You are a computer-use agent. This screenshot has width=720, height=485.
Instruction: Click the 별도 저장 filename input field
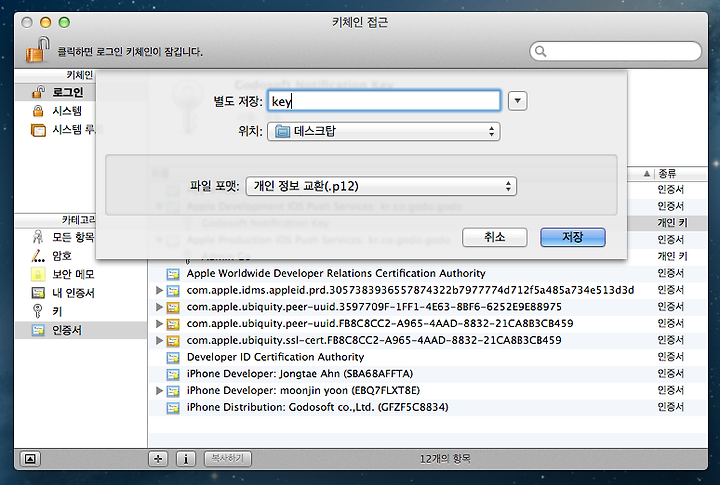point(384,101)
